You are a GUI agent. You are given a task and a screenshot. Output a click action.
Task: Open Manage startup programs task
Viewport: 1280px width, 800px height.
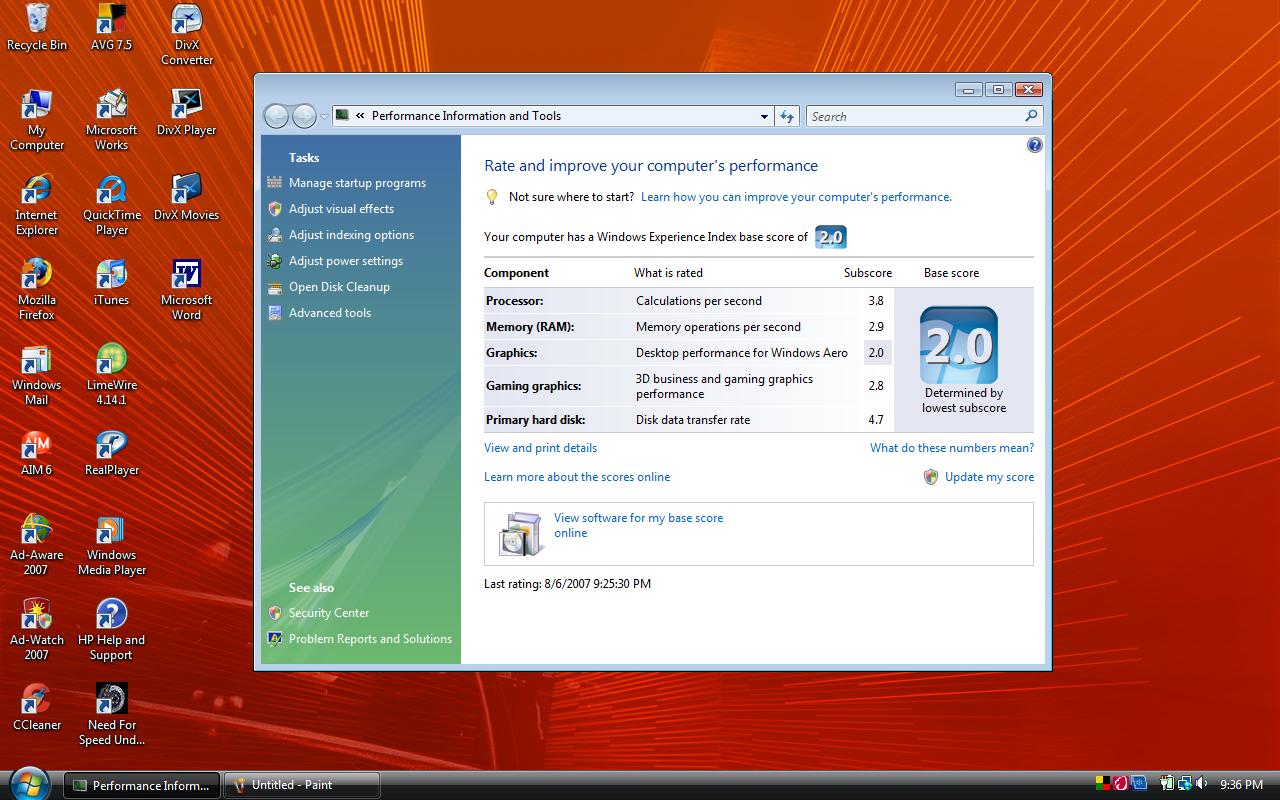point(357,183)
